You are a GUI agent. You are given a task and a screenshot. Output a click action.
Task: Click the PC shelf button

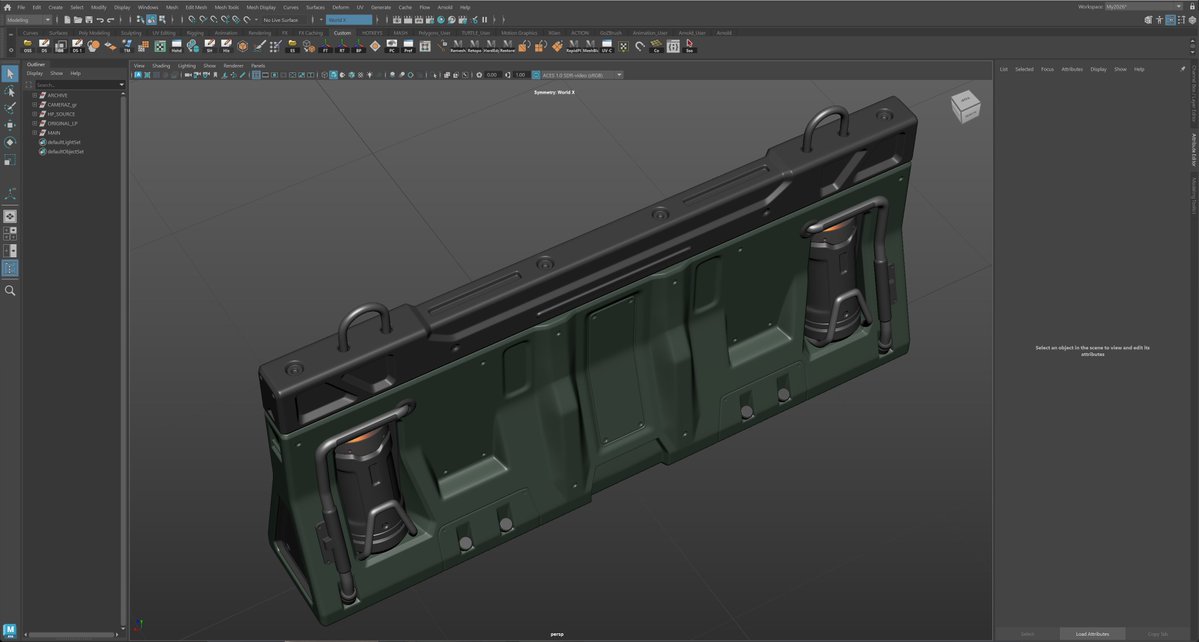pyautogui.click(x=392, y=46)
